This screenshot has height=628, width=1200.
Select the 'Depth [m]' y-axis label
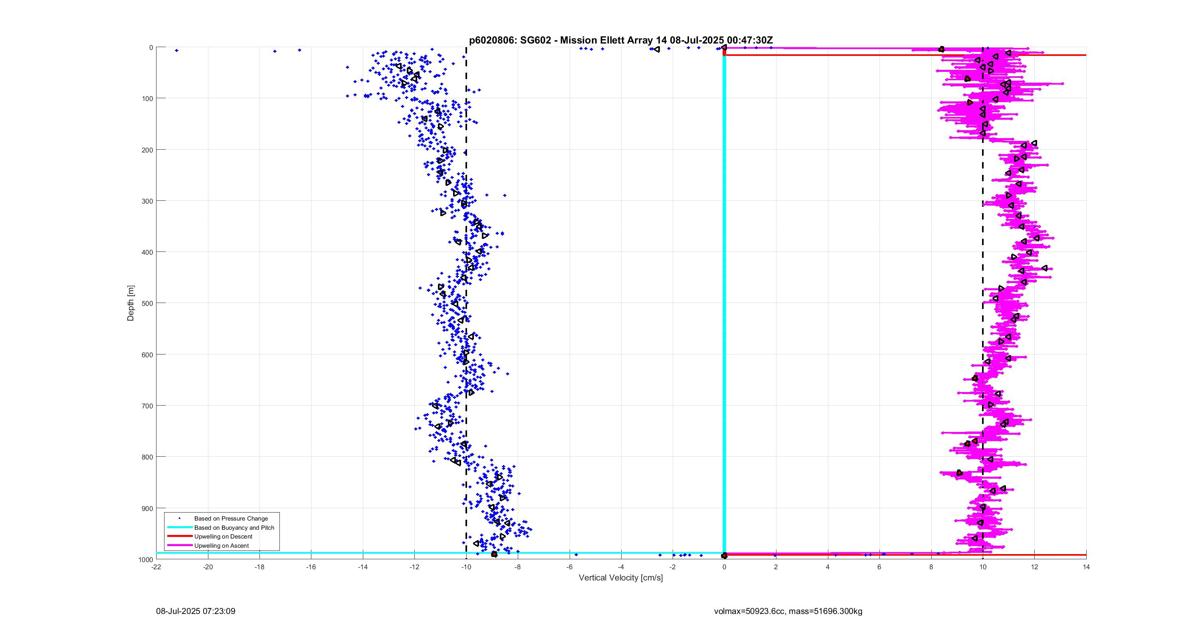tap(131, 302)
